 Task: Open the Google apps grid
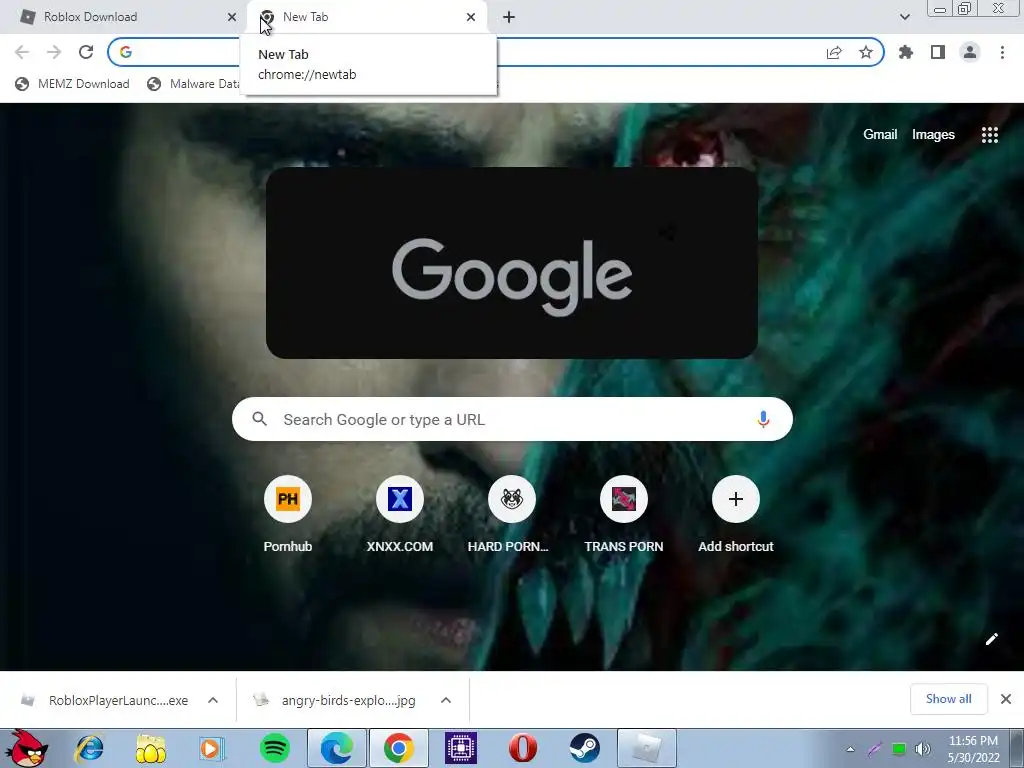(990, 135)
